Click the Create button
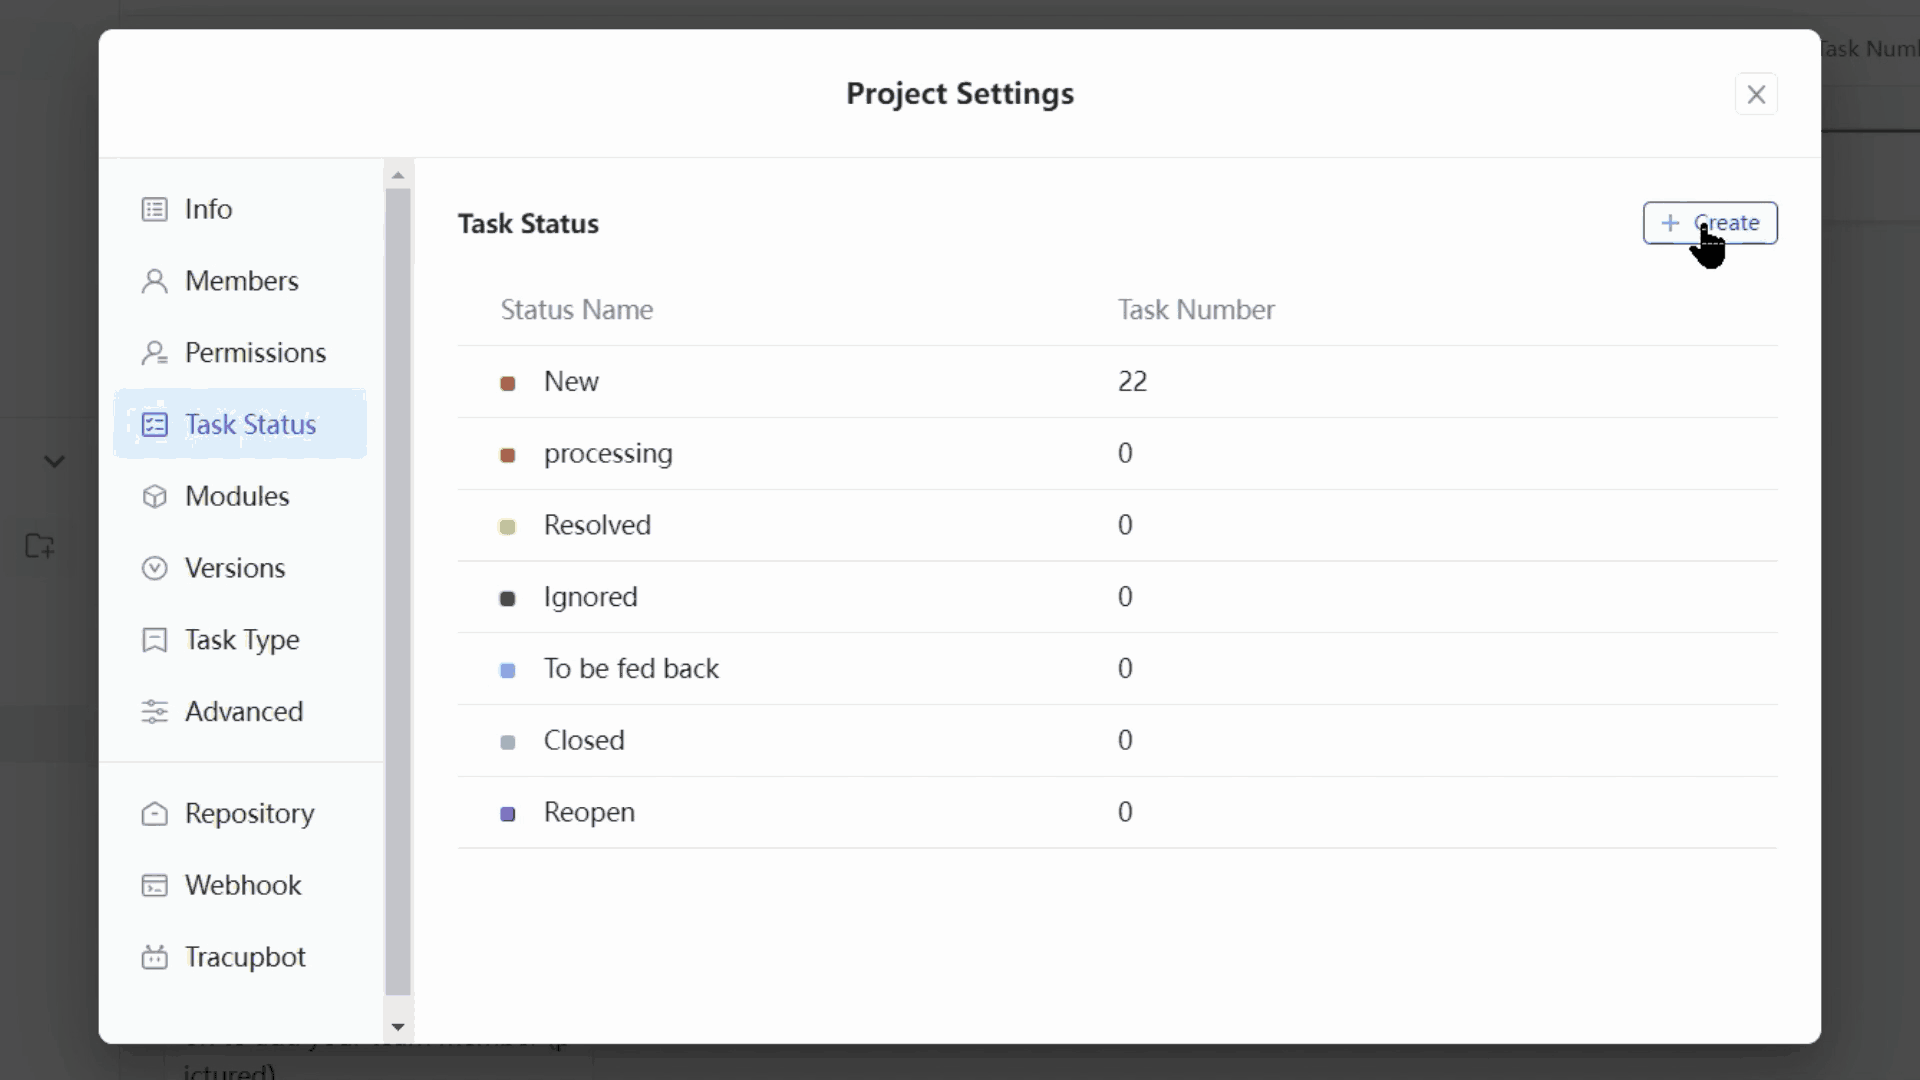This screenshot has height=1080, width=1920. 1711,223
